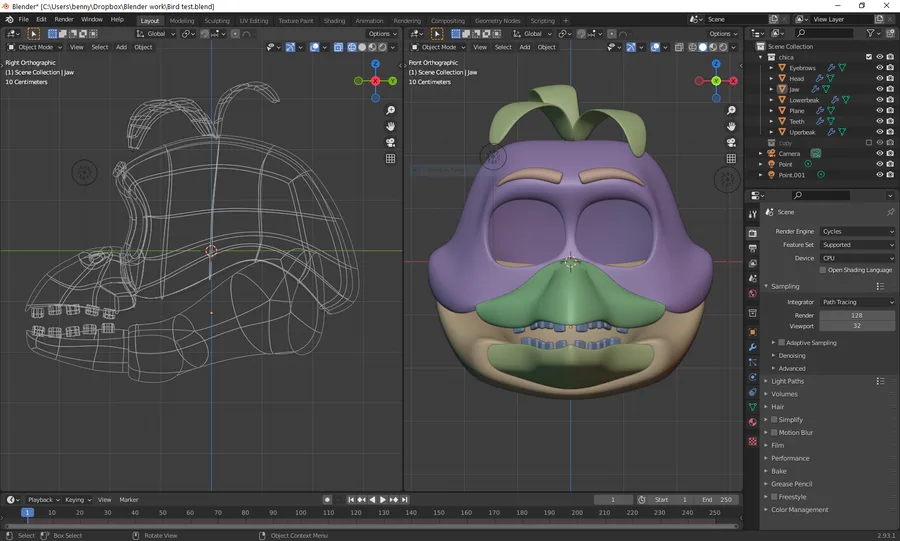Switch to the Sculpting workspace tab
Image resolution: width=900 pixels, height=541 pixels.
click(x=216, y=20)
